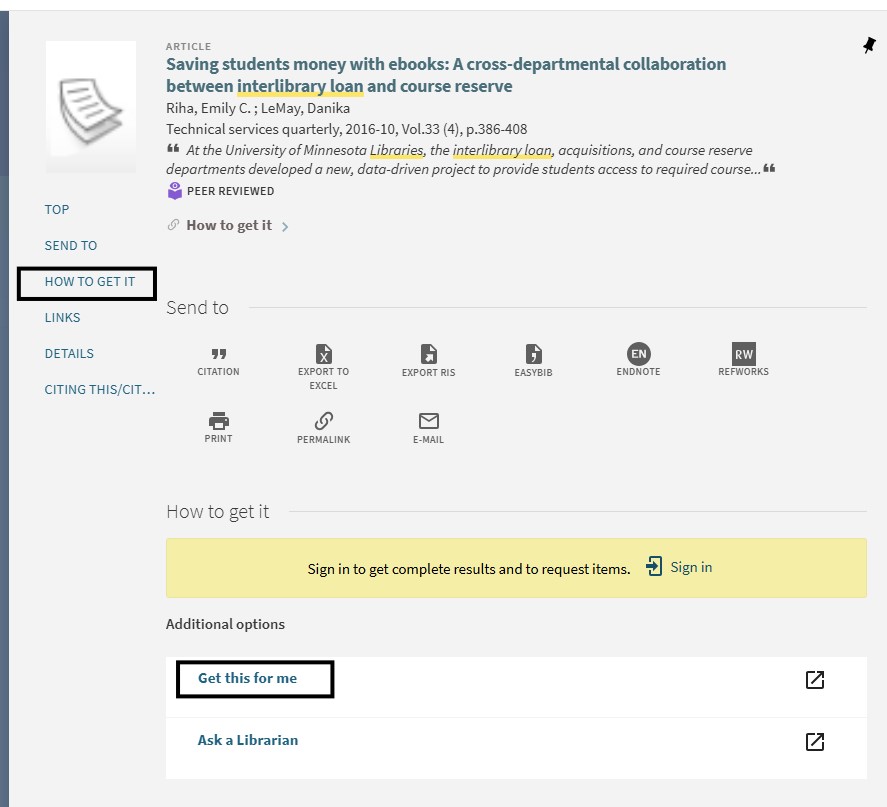This screenshot has height=807, width=887.
Task: Click Sign in link in yellow banner
Action: [691, 567]
